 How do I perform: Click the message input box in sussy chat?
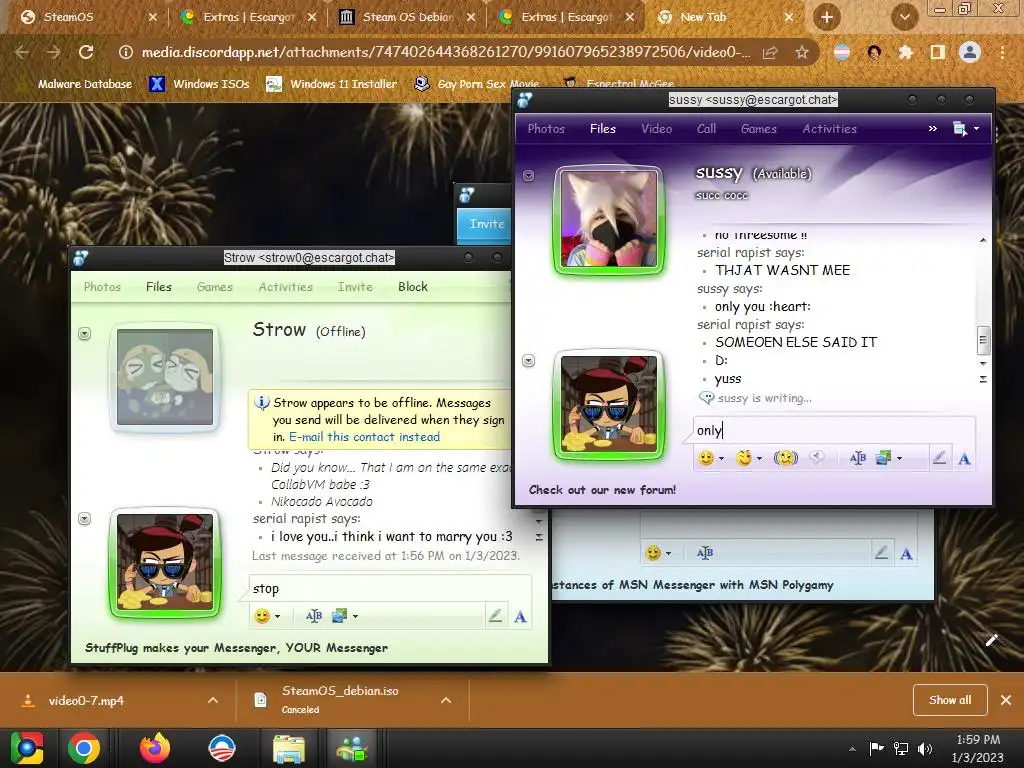click(834, 430)
